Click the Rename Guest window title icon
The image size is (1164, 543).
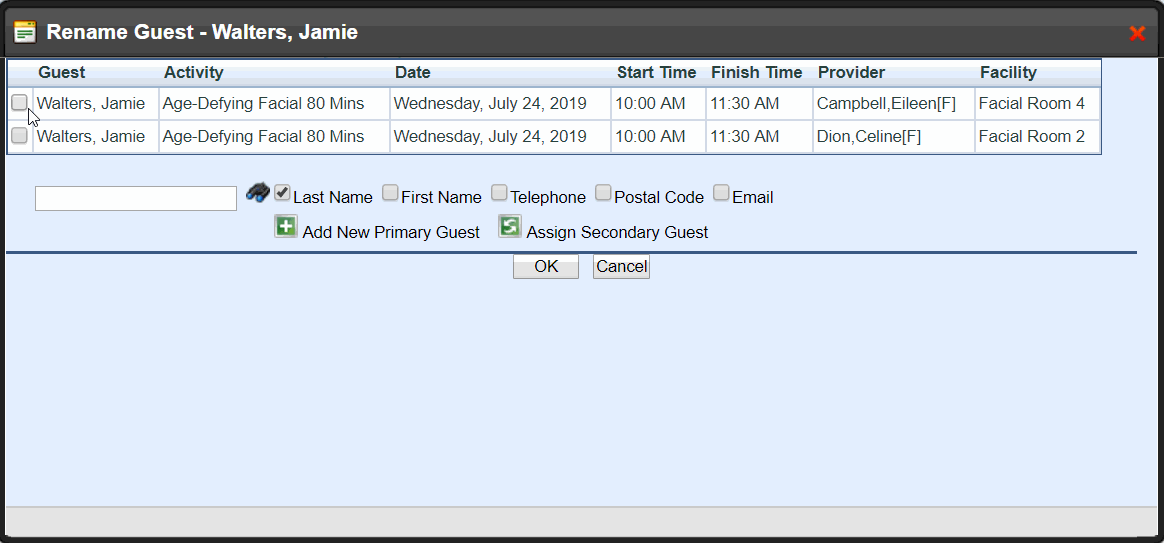point(25,32)
